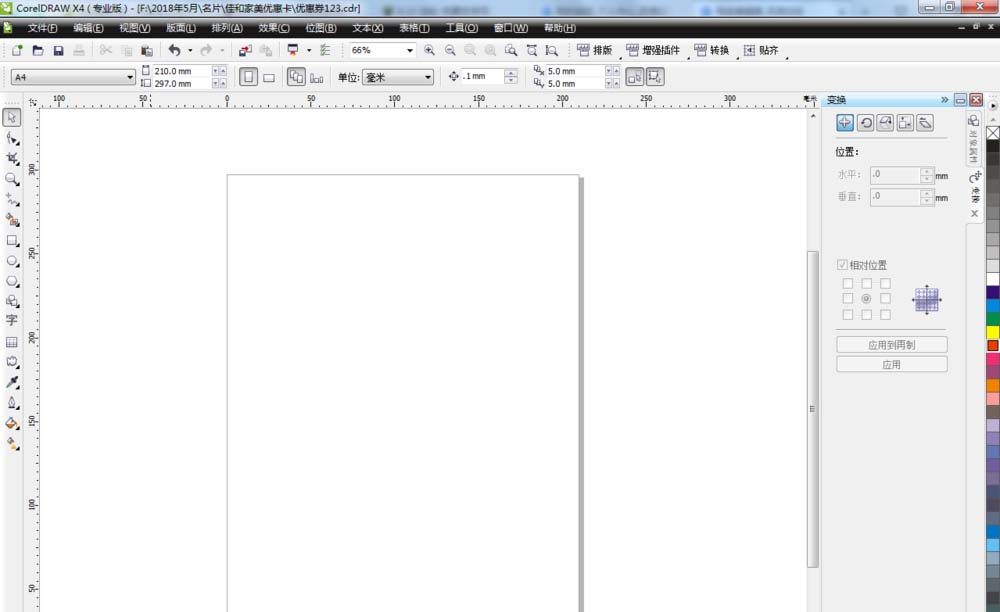Expand the undo history dropdown arrow

tap(189, 50)
